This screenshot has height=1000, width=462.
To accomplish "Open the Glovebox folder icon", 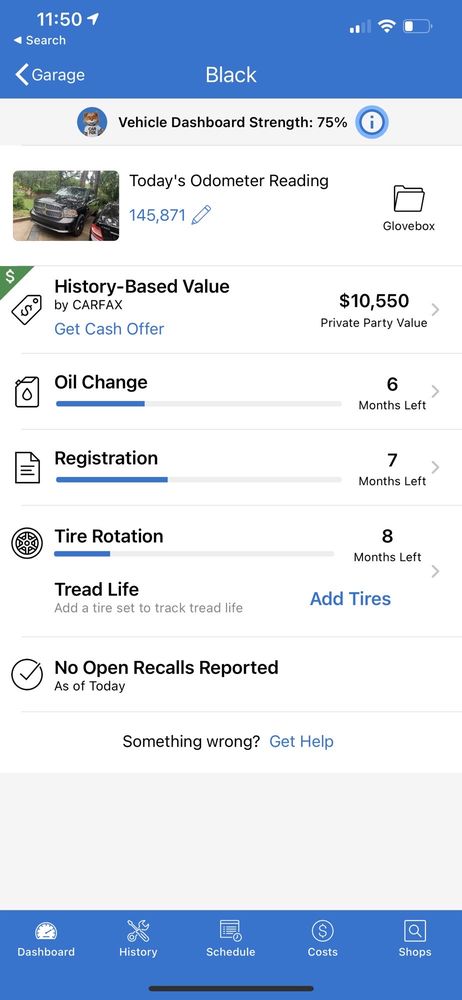I will tap(408, 198).
